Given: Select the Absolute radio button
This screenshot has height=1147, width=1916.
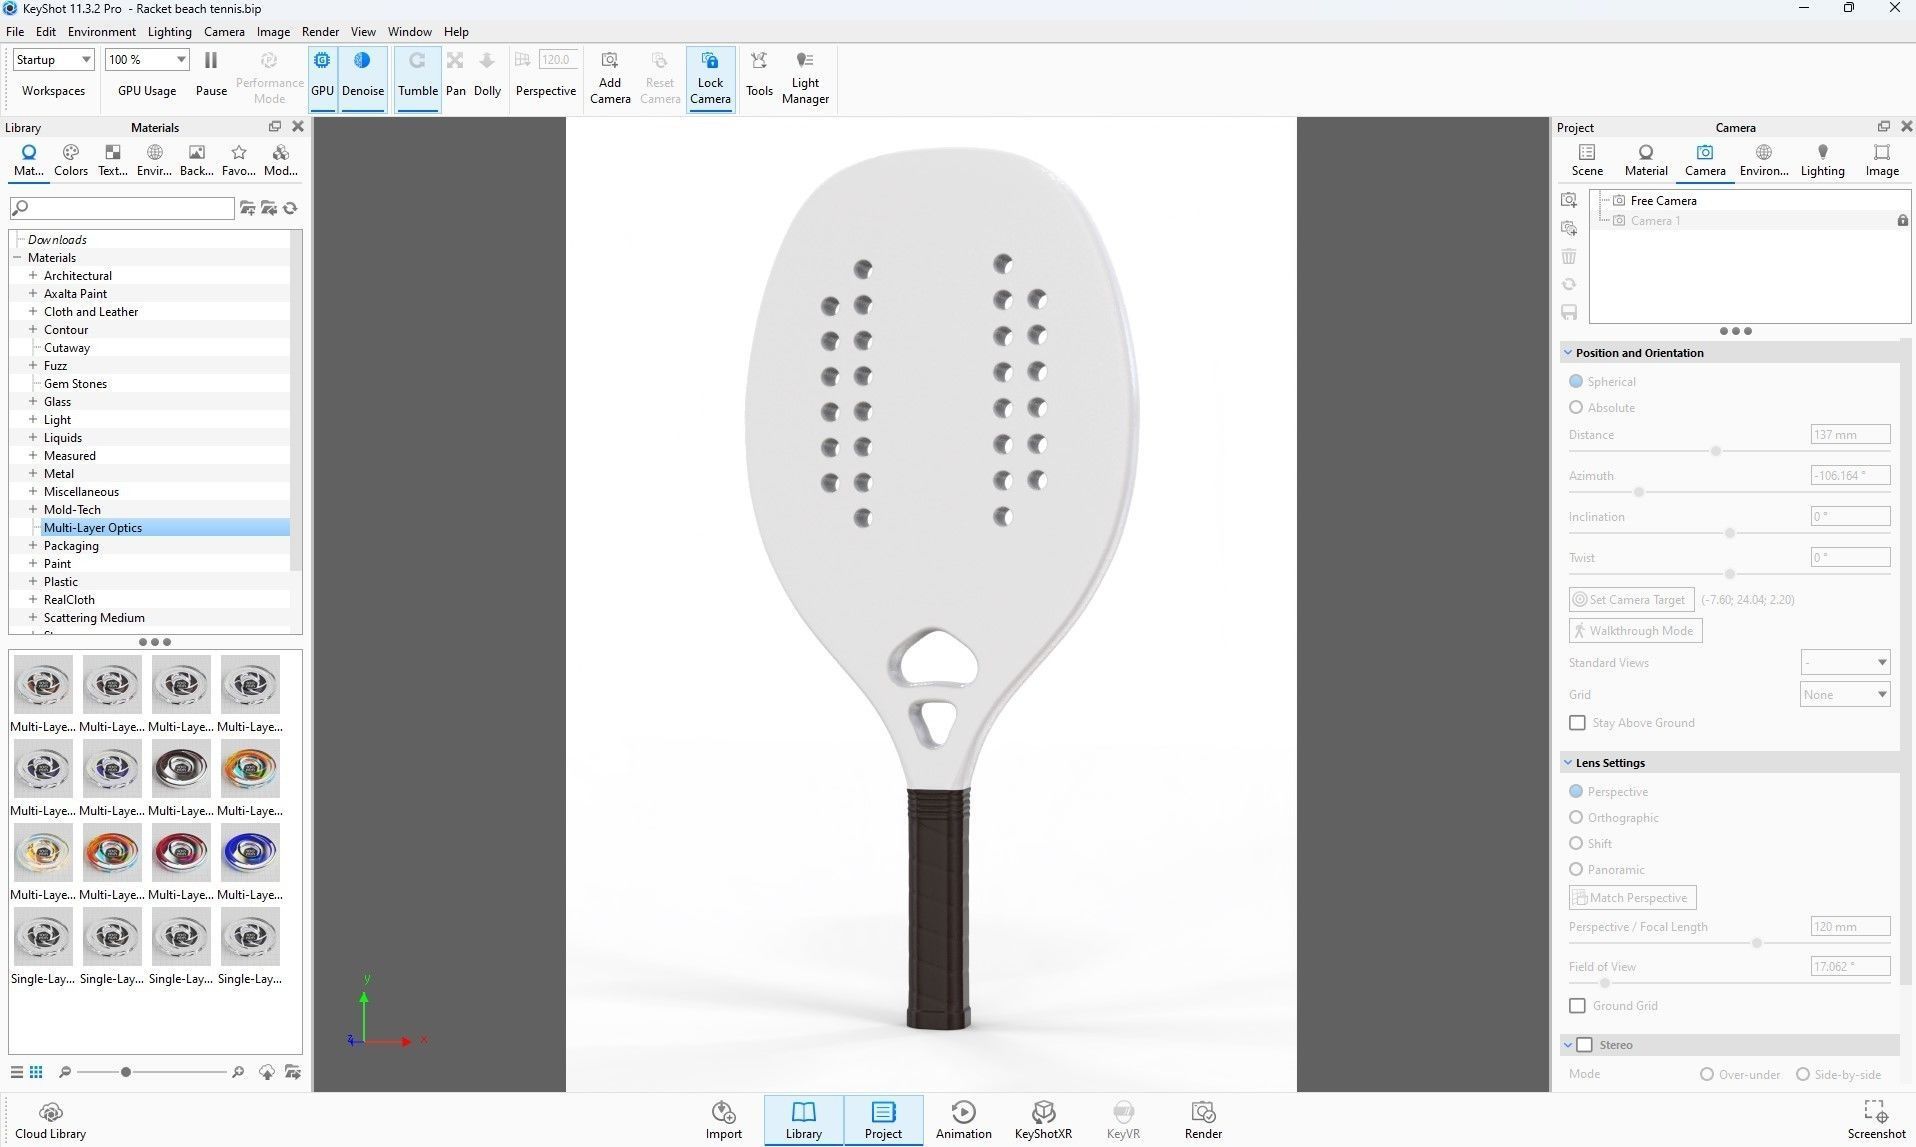Looking at the screenshot, I should (x=1576, y=407).
